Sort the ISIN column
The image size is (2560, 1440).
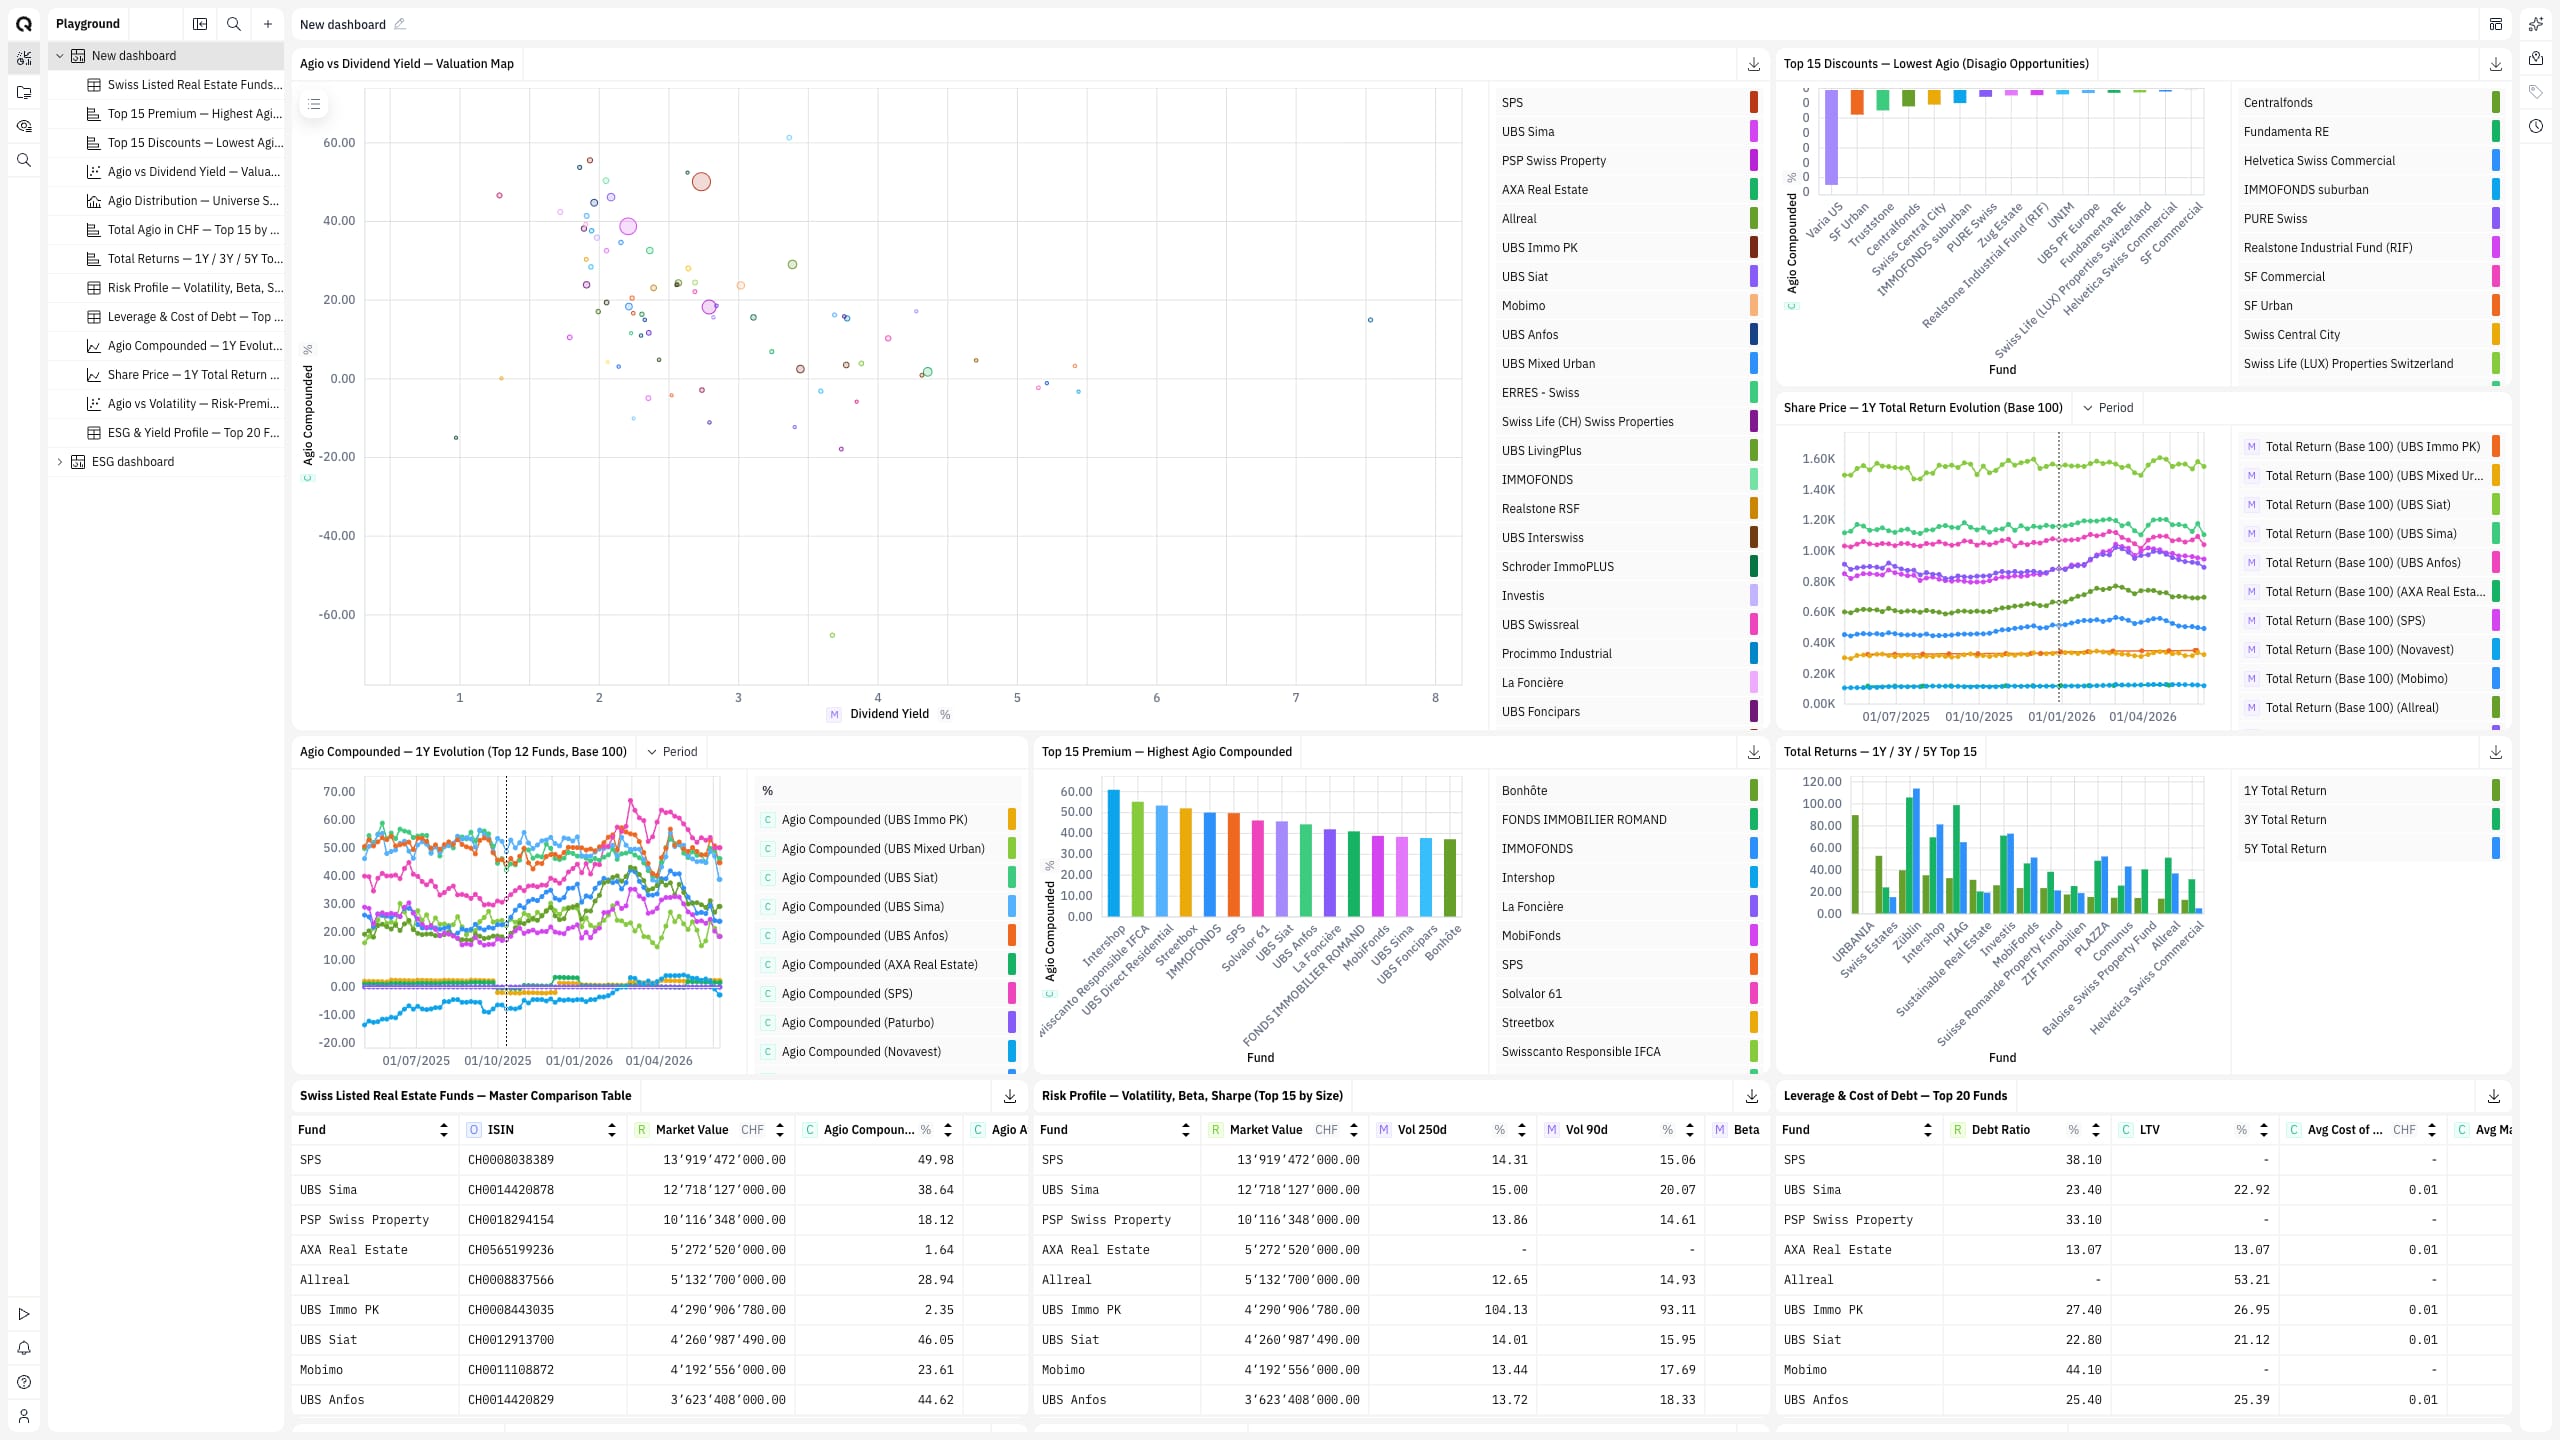pos(612,1130)
